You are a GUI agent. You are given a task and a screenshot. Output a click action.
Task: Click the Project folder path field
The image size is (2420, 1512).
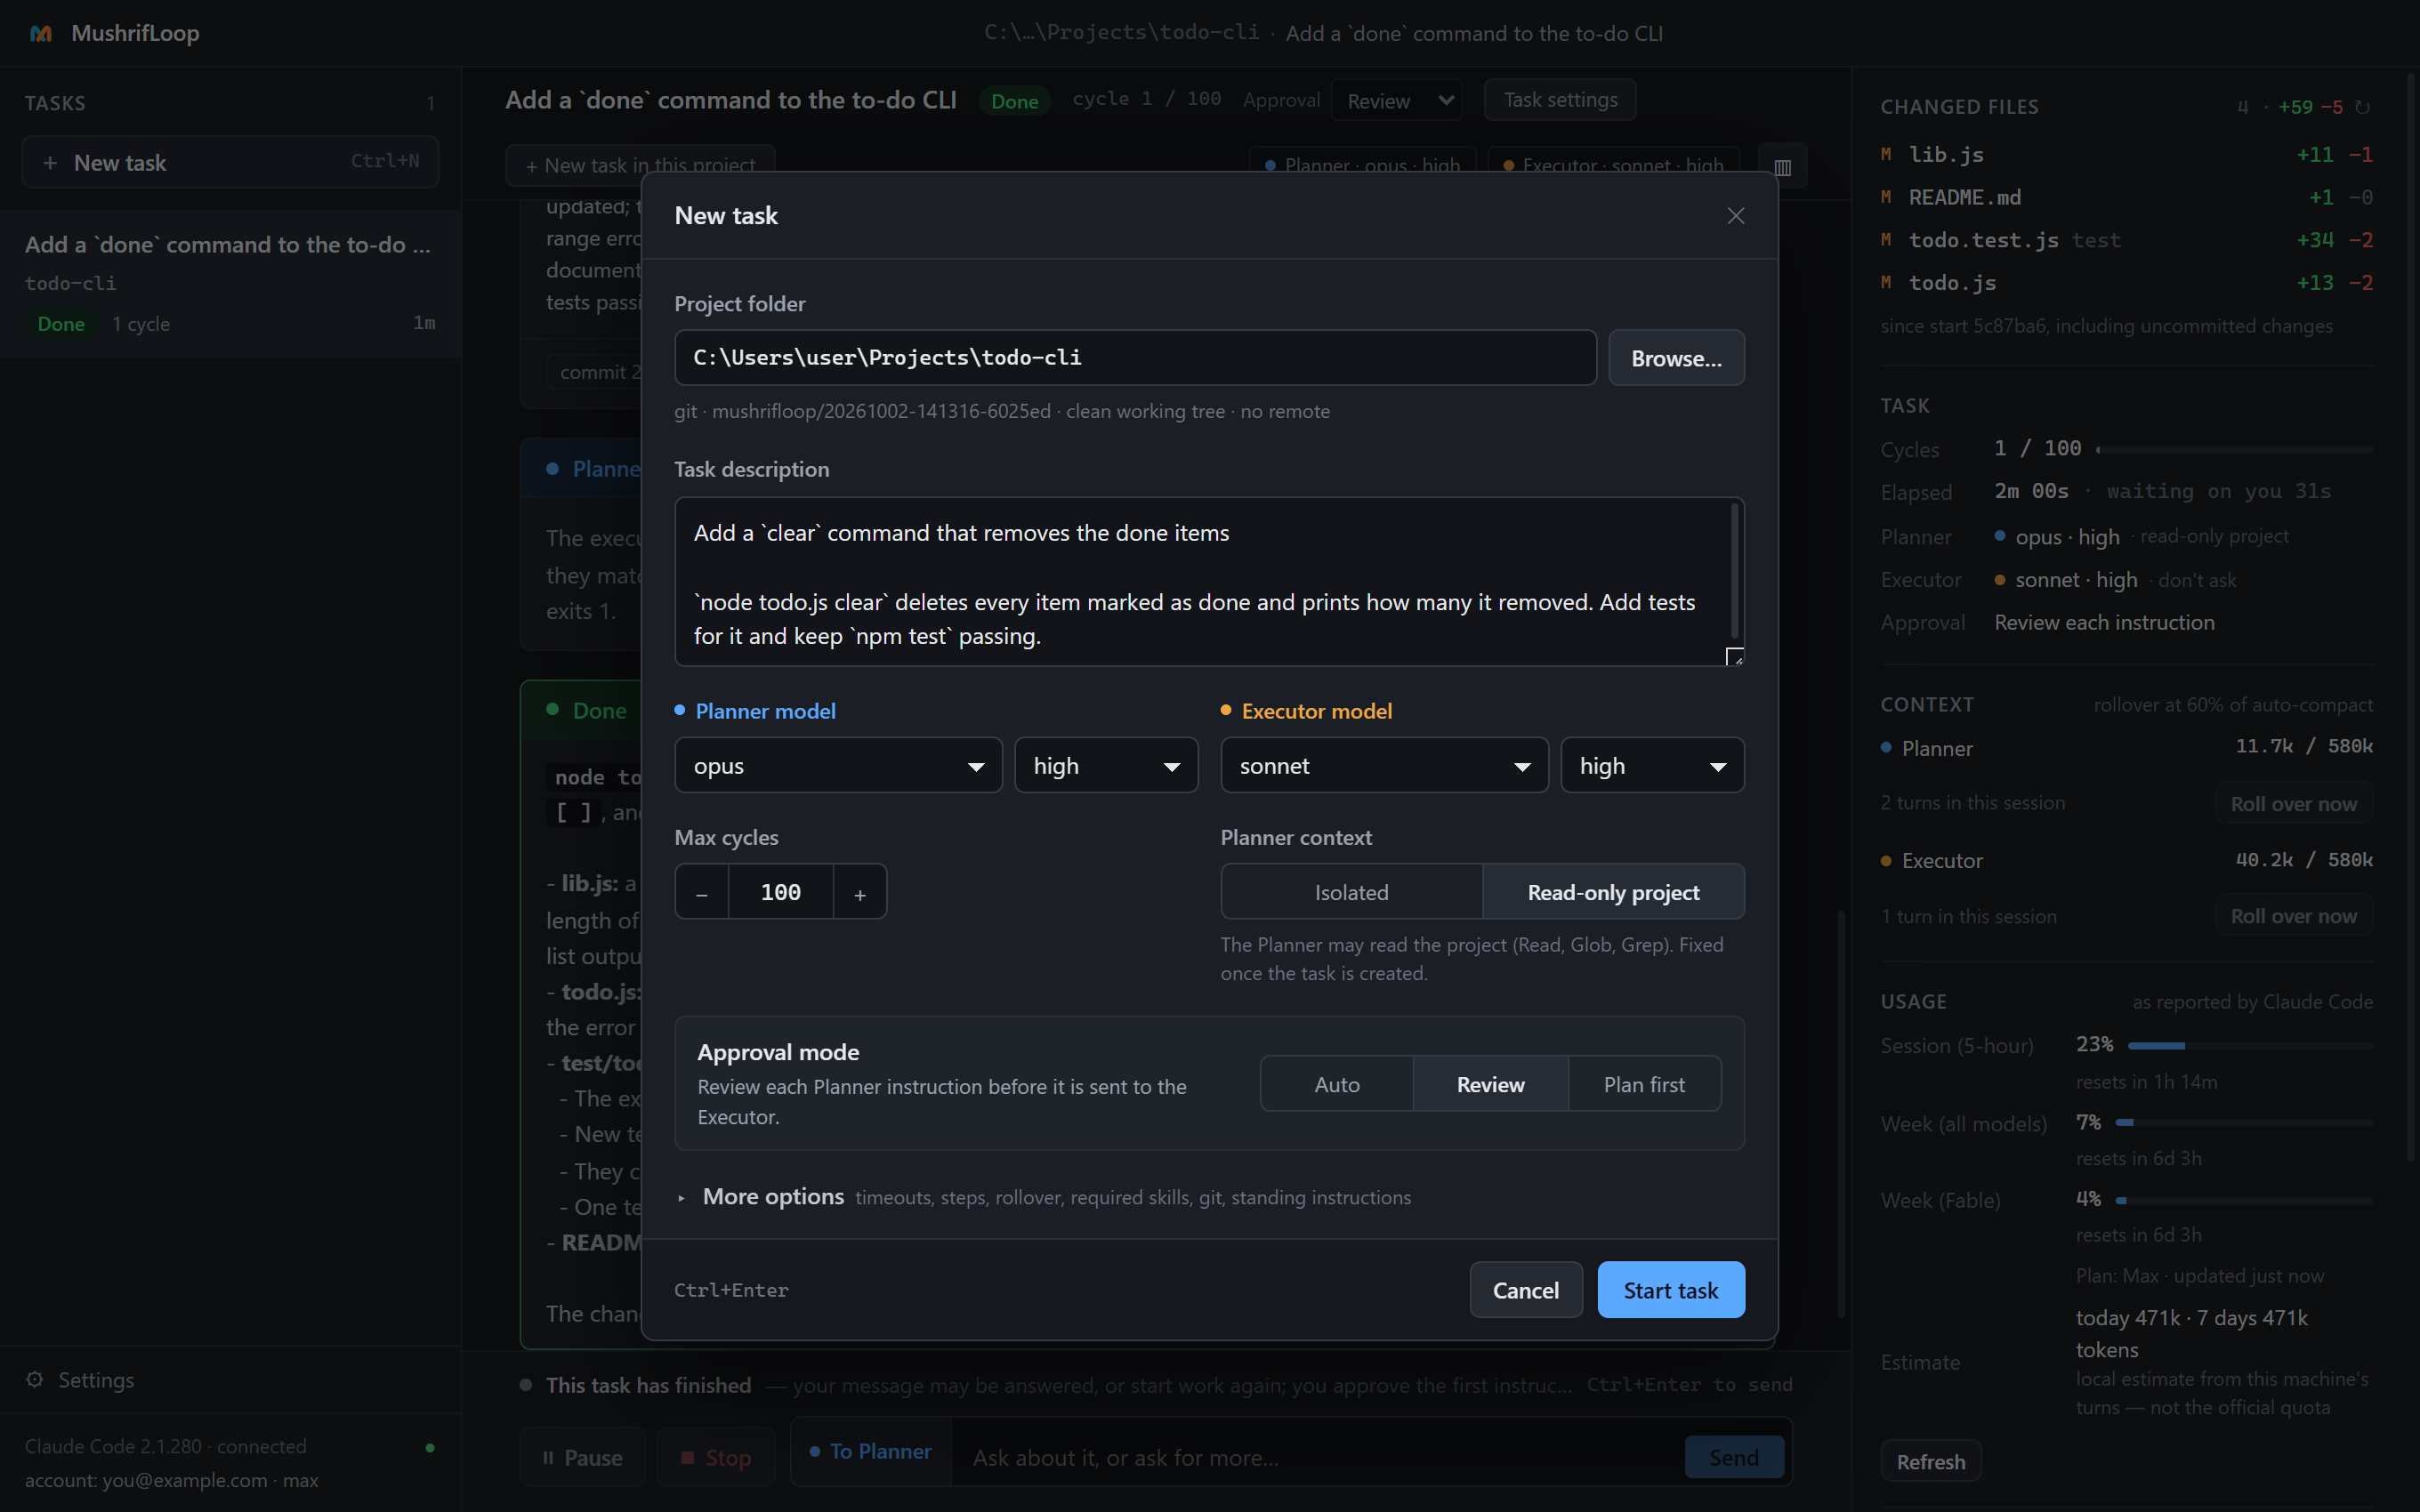pos(1135,358)
